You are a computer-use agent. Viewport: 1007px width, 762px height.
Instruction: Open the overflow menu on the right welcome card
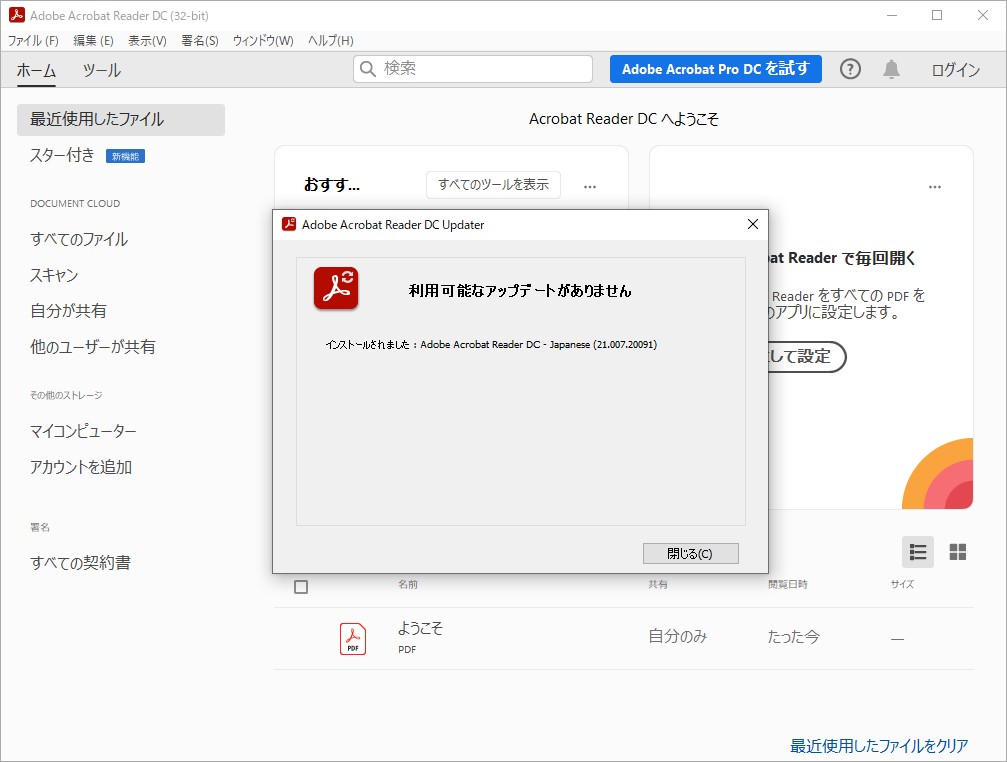coord(935,186)
